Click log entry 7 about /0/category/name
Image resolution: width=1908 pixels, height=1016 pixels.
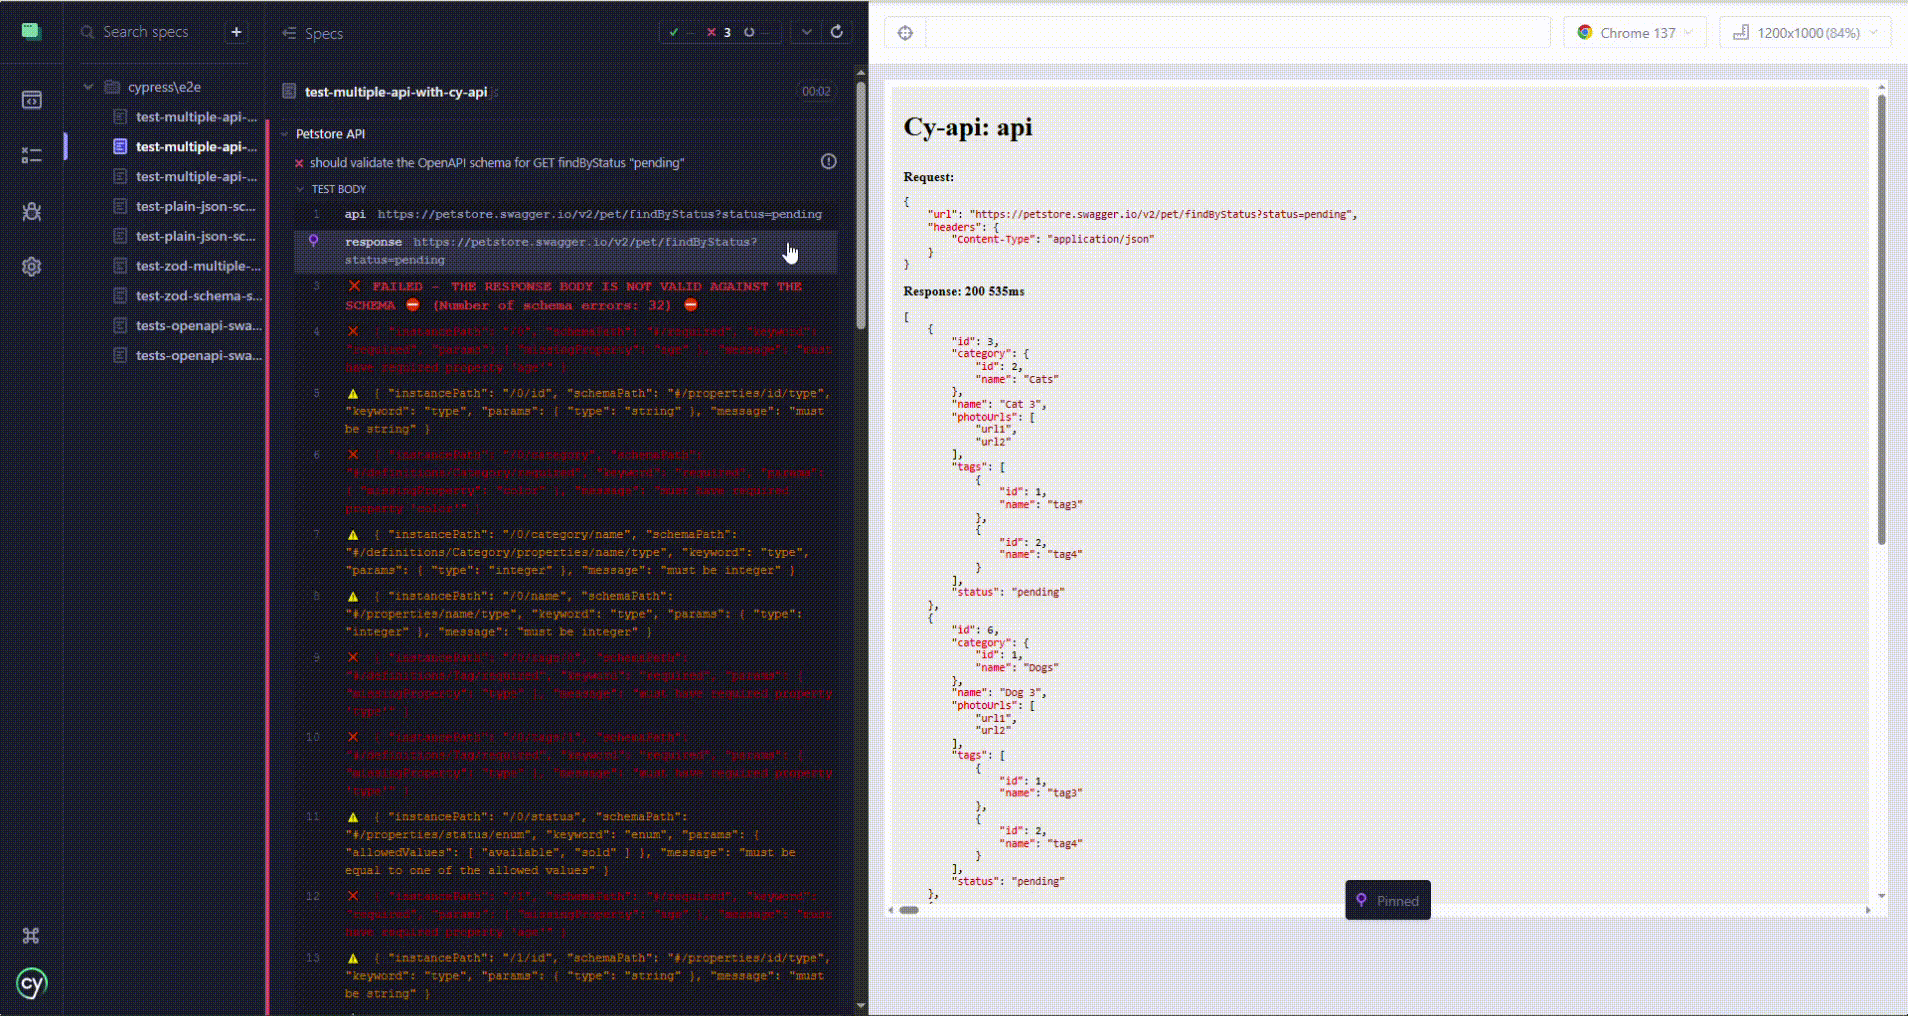click(578, 552)
